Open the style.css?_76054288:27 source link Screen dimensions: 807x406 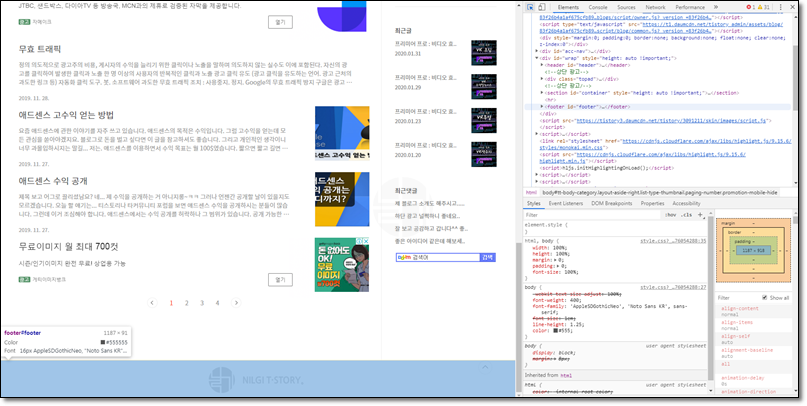673,287
